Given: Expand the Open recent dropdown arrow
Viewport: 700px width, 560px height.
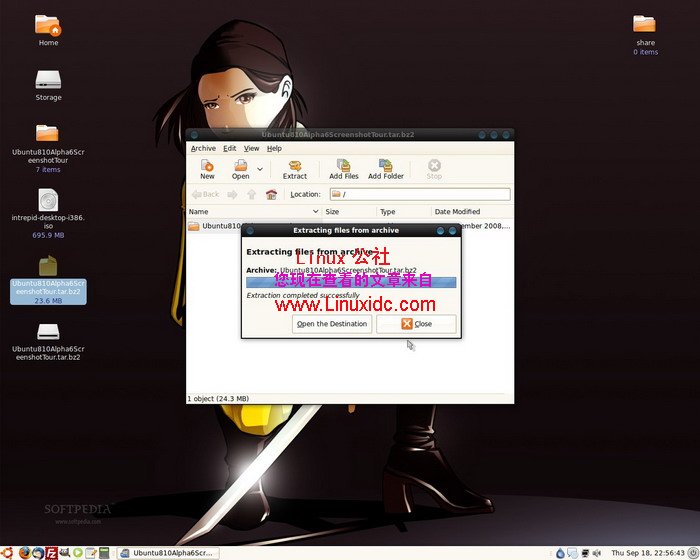Looking at the screenshot, I should tap(260, 169).
